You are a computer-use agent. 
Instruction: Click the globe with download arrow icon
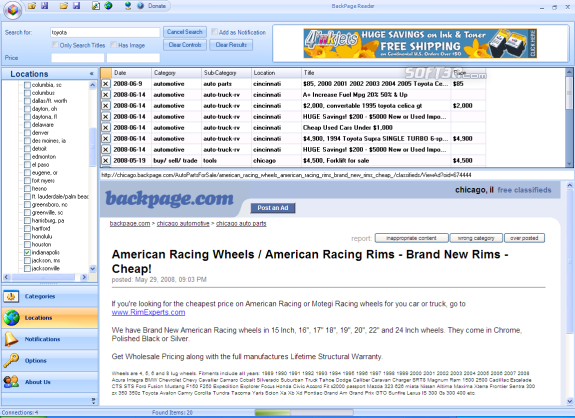(128, 6)
